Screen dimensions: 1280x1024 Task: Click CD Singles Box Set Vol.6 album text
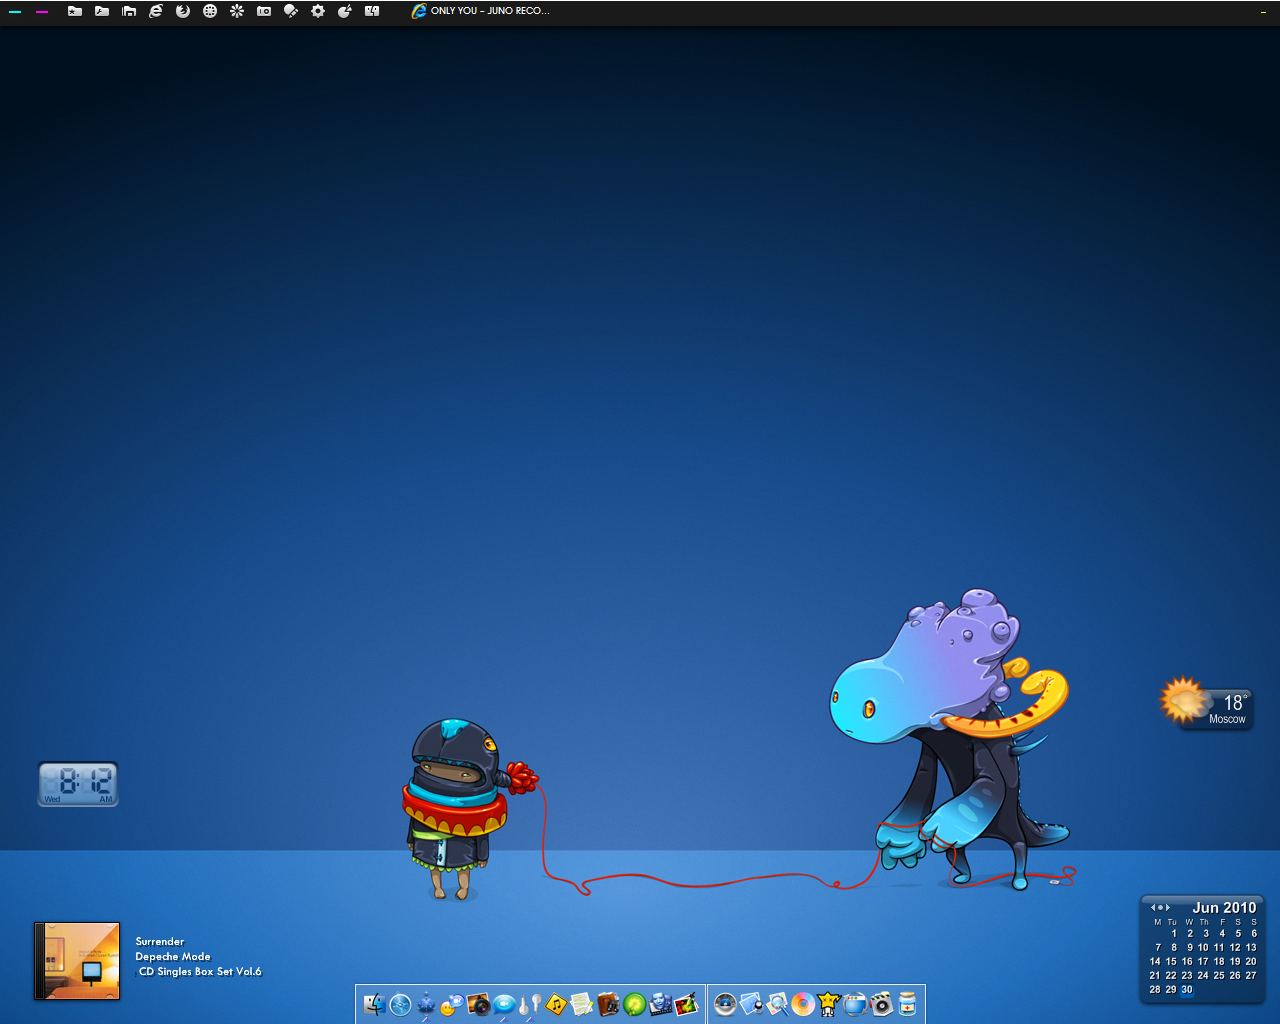tap(200, 972)
